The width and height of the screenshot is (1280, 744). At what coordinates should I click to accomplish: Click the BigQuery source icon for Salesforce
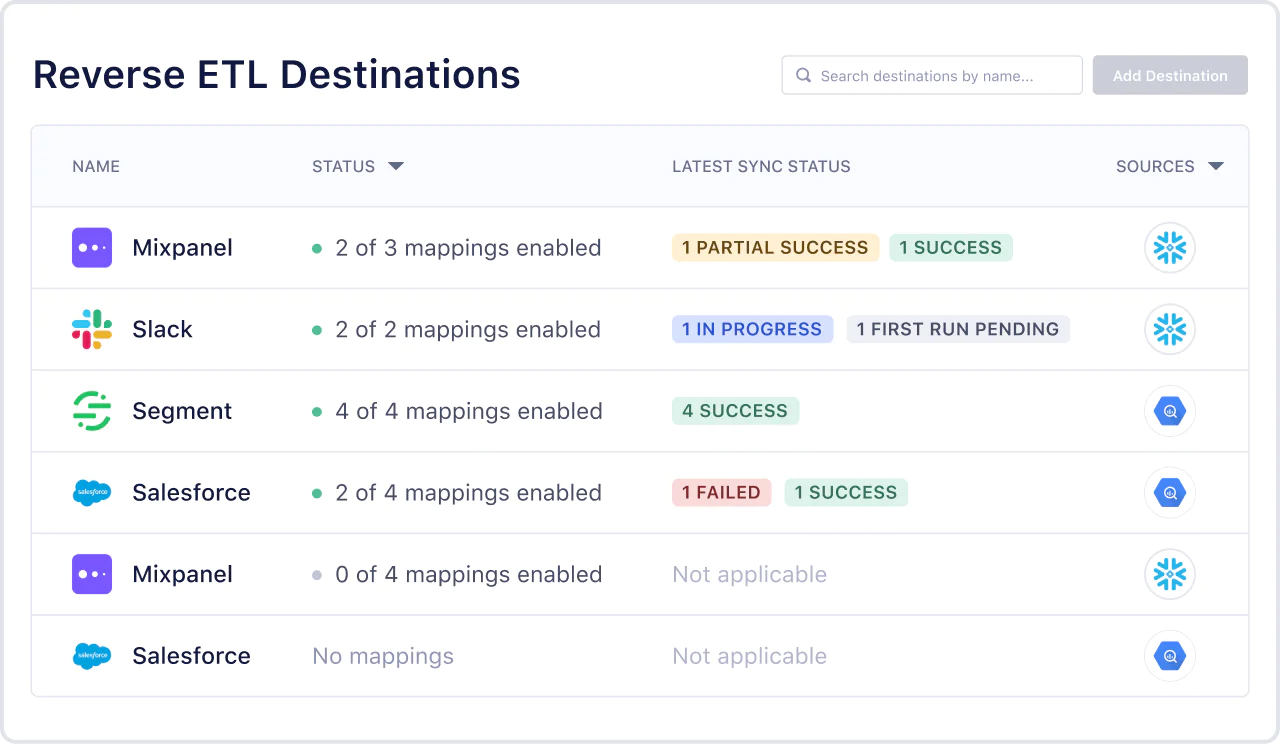1170,492
